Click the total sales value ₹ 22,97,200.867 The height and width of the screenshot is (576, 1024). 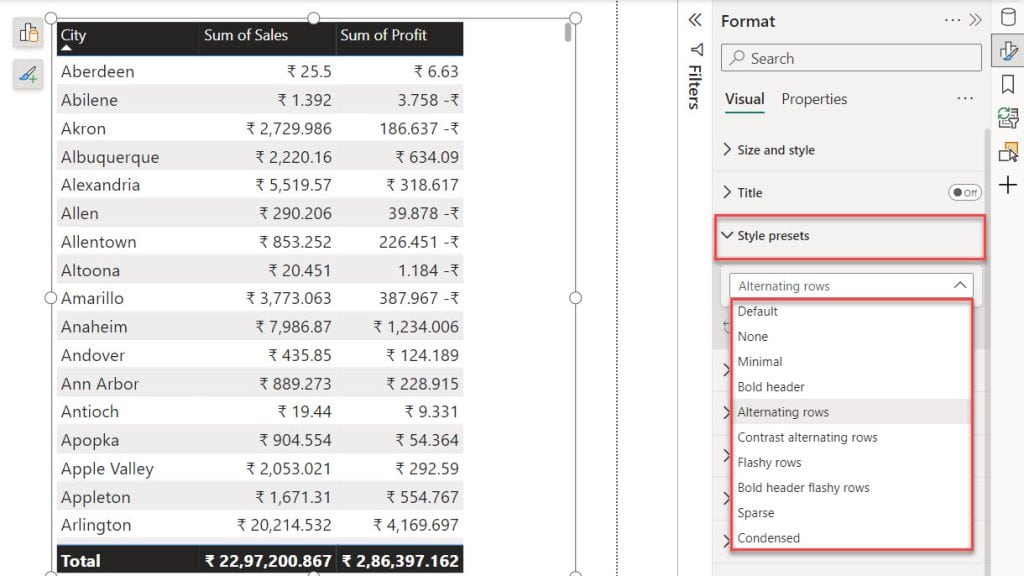[x=268, y=561]
